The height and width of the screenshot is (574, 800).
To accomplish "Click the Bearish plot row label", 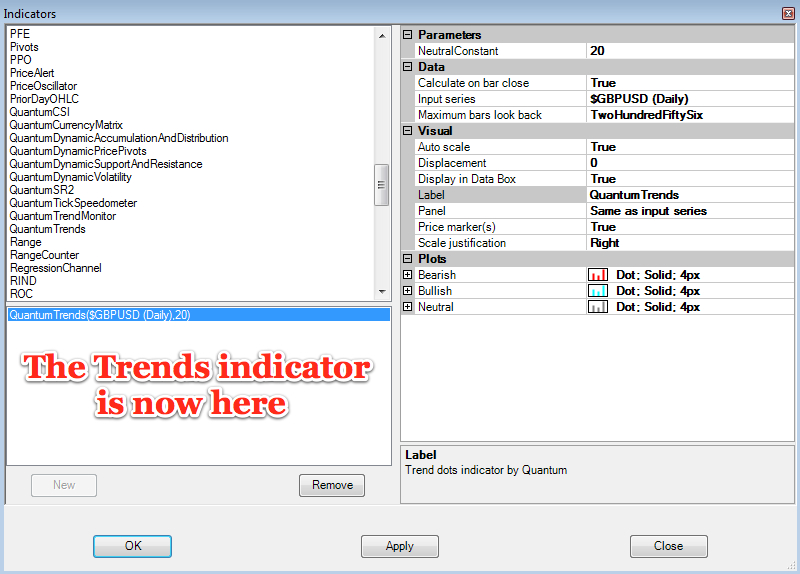I will click(x=437, y=275).
